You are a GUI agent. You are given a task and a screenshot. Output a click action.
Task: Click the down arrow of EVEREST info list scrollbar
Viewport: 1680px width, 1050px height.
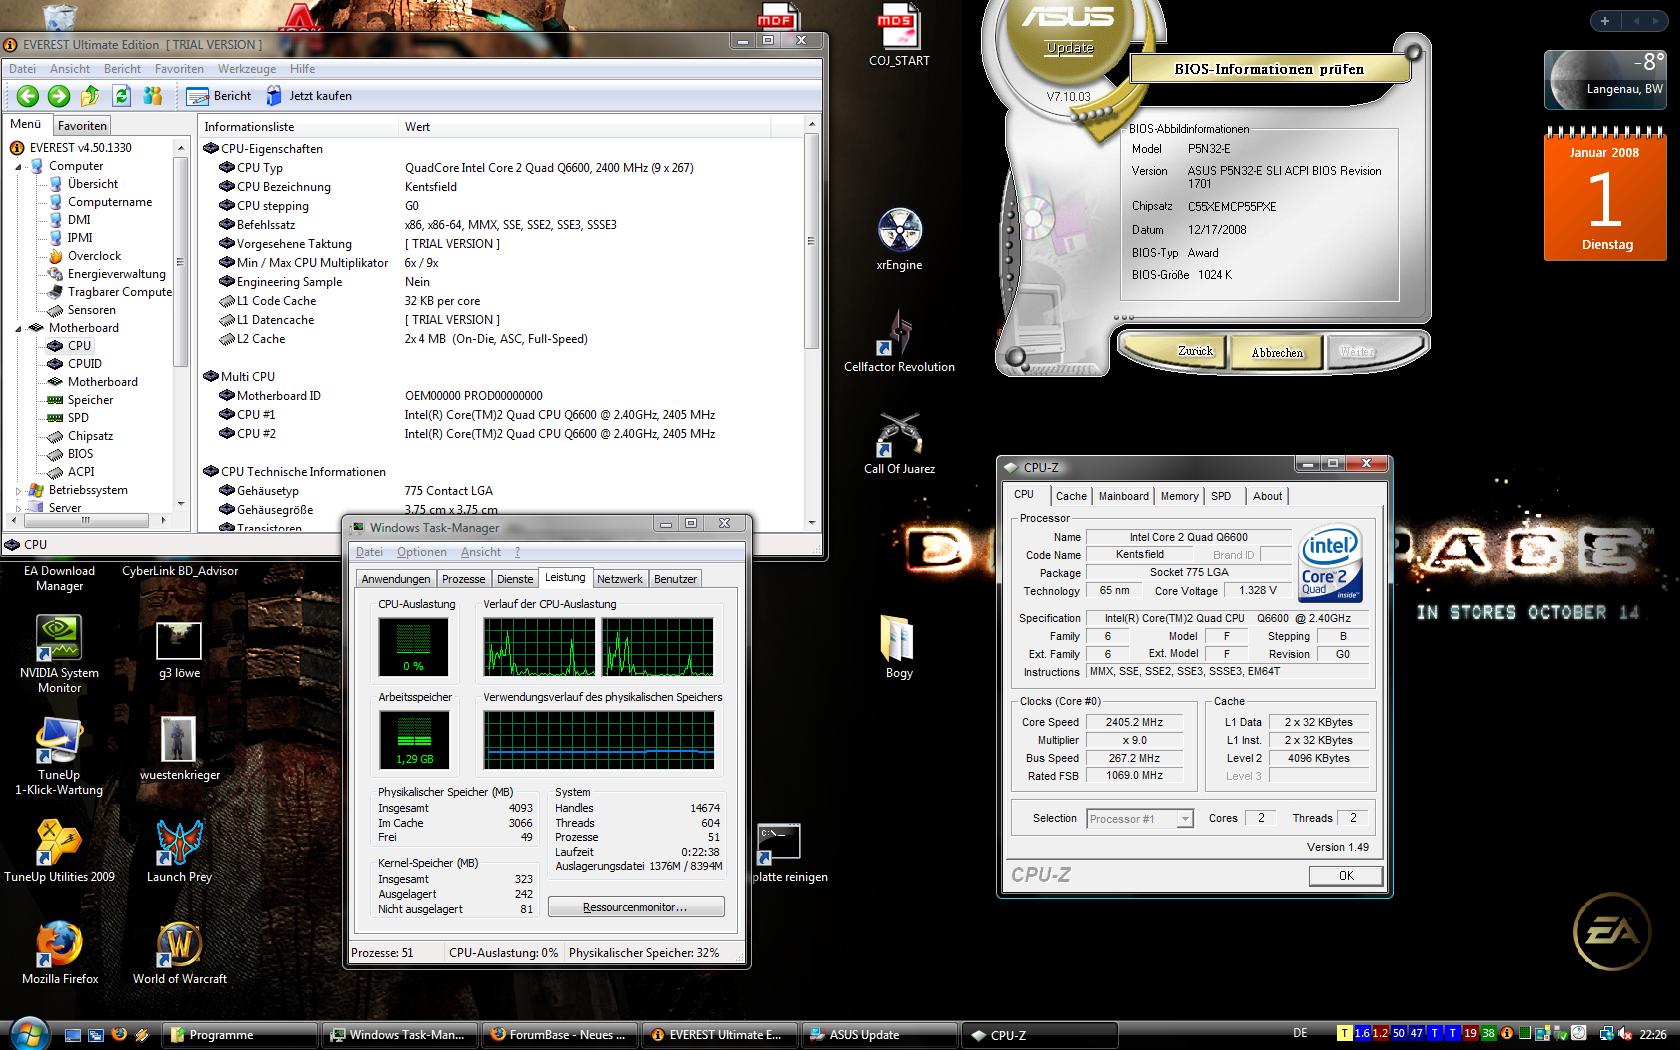(811, 522)
